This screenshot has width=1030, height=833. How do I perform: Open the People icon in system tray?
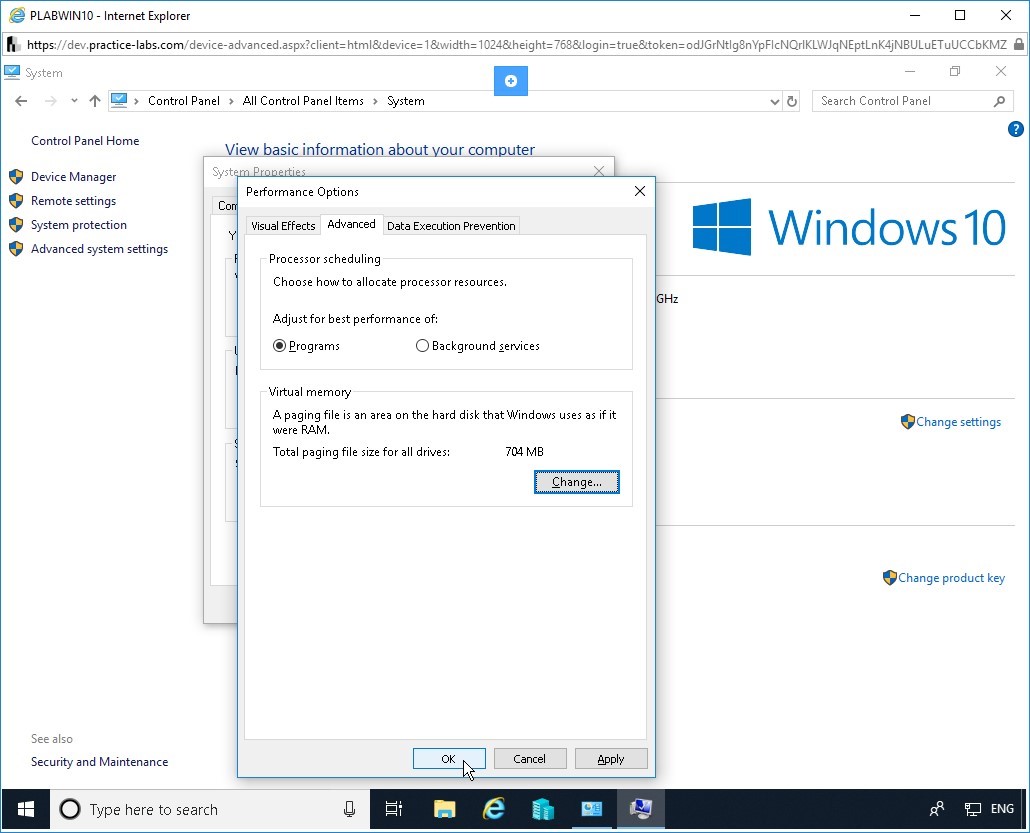937,809
